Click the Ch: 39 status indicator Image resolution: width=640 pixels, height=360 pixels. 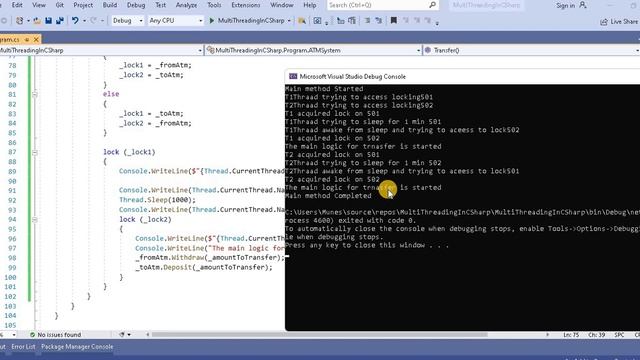point(596,335)
